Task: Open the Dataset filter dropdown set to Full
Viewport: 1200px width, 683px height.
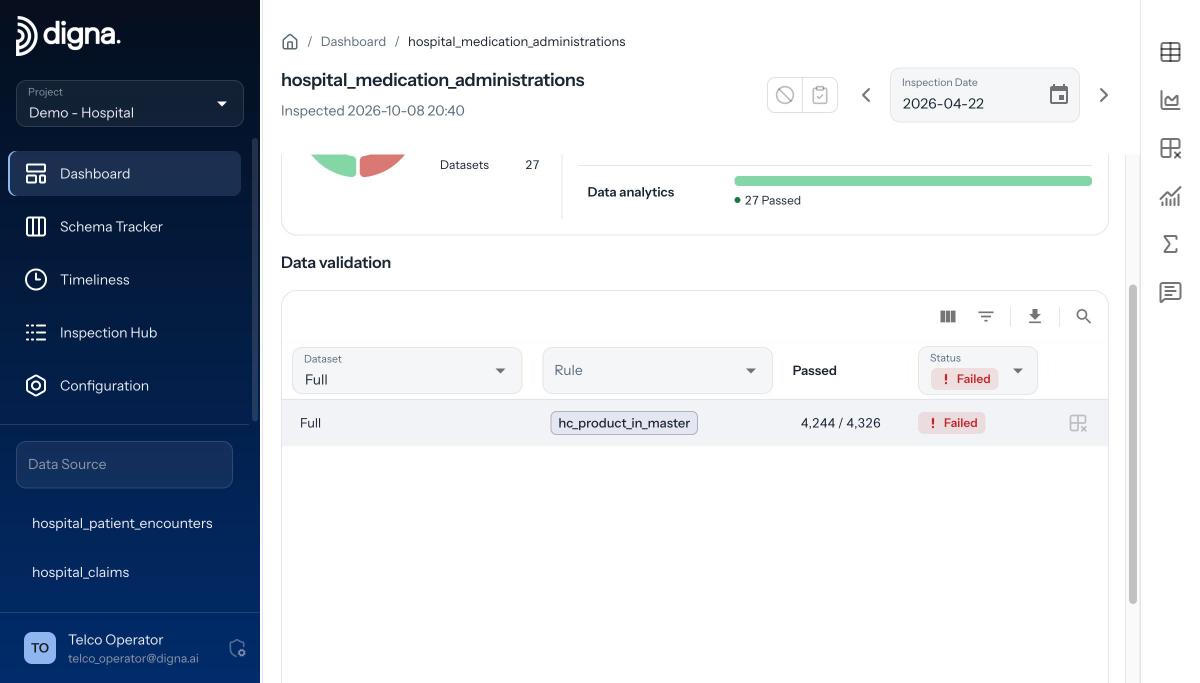Action: (x=407, y=371)
